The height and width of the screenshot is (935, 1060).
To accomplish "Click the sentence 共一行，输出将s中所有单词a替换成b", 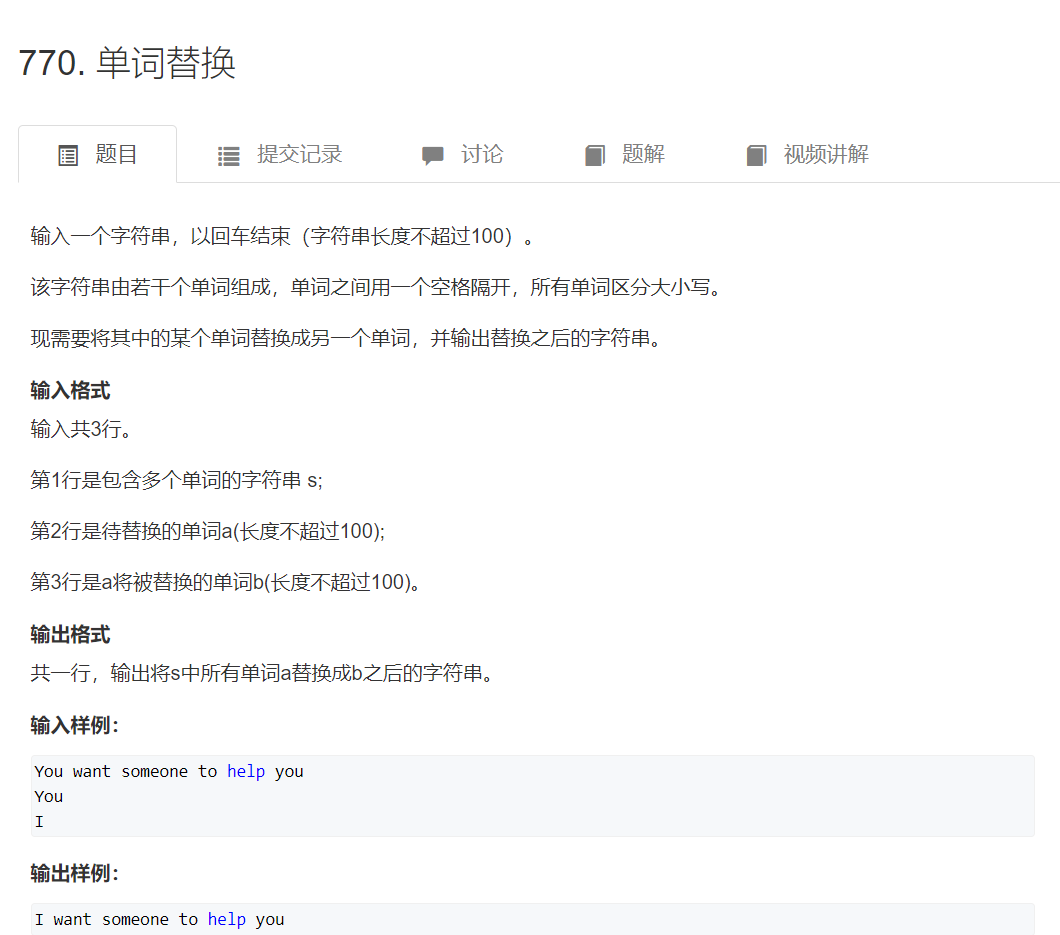I will coord(262,673).
